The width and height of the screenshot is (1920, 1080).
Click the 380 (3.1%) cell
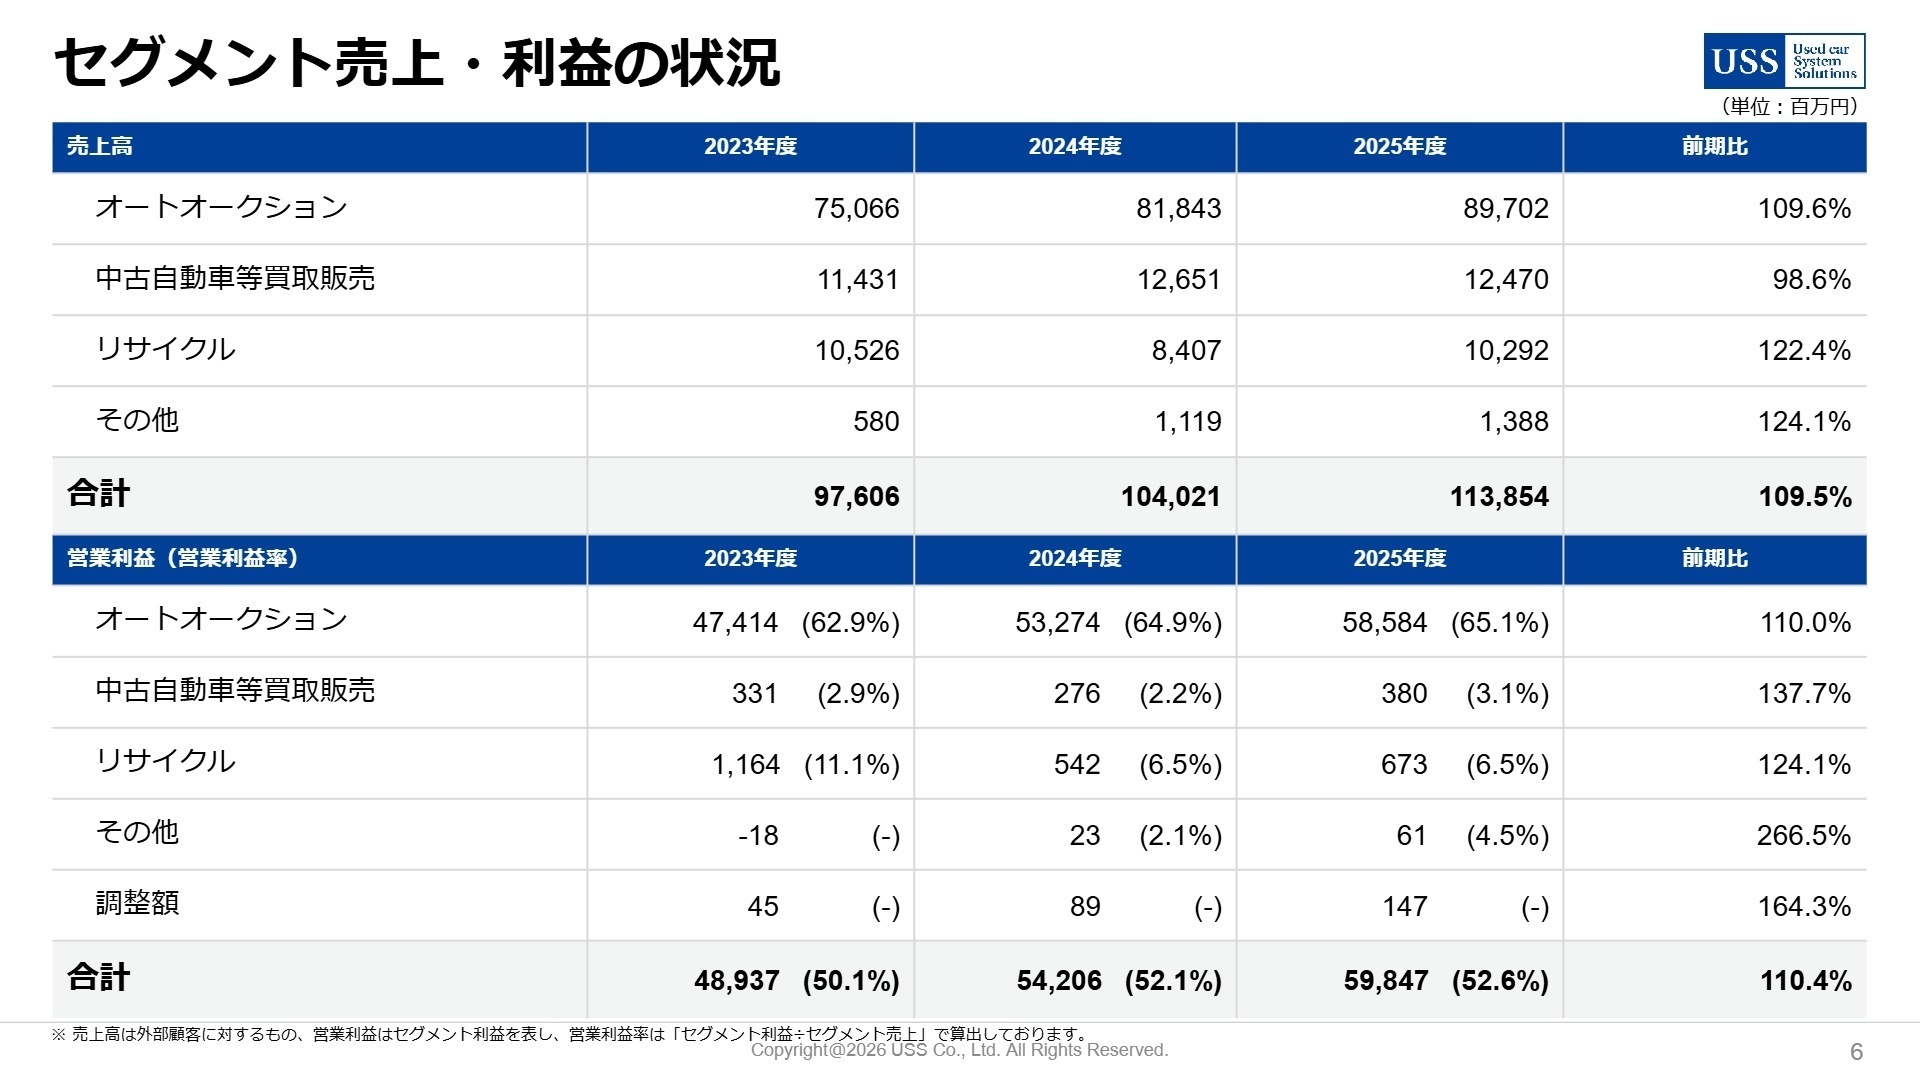(x=1465, y=693)
